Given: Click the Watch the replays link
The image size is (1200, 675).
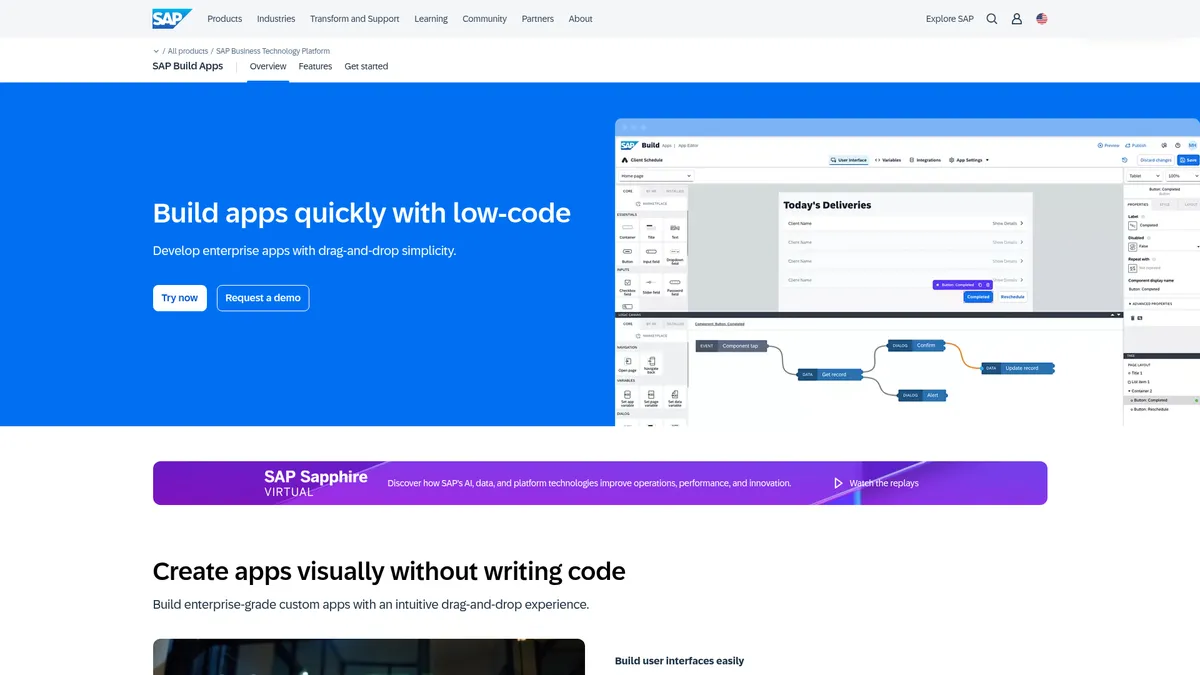Looking at the screenshot, I should [884, 483].
